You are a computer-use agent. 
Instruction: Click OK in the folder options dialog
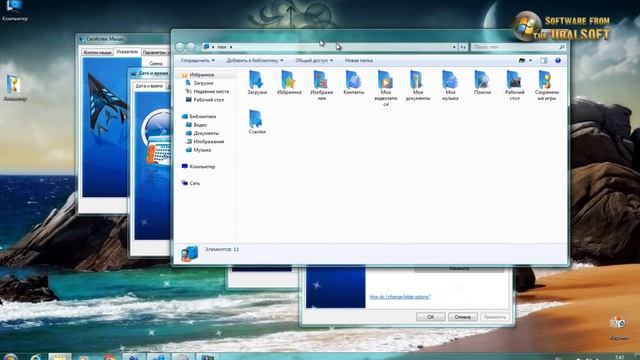click(431, 317)
